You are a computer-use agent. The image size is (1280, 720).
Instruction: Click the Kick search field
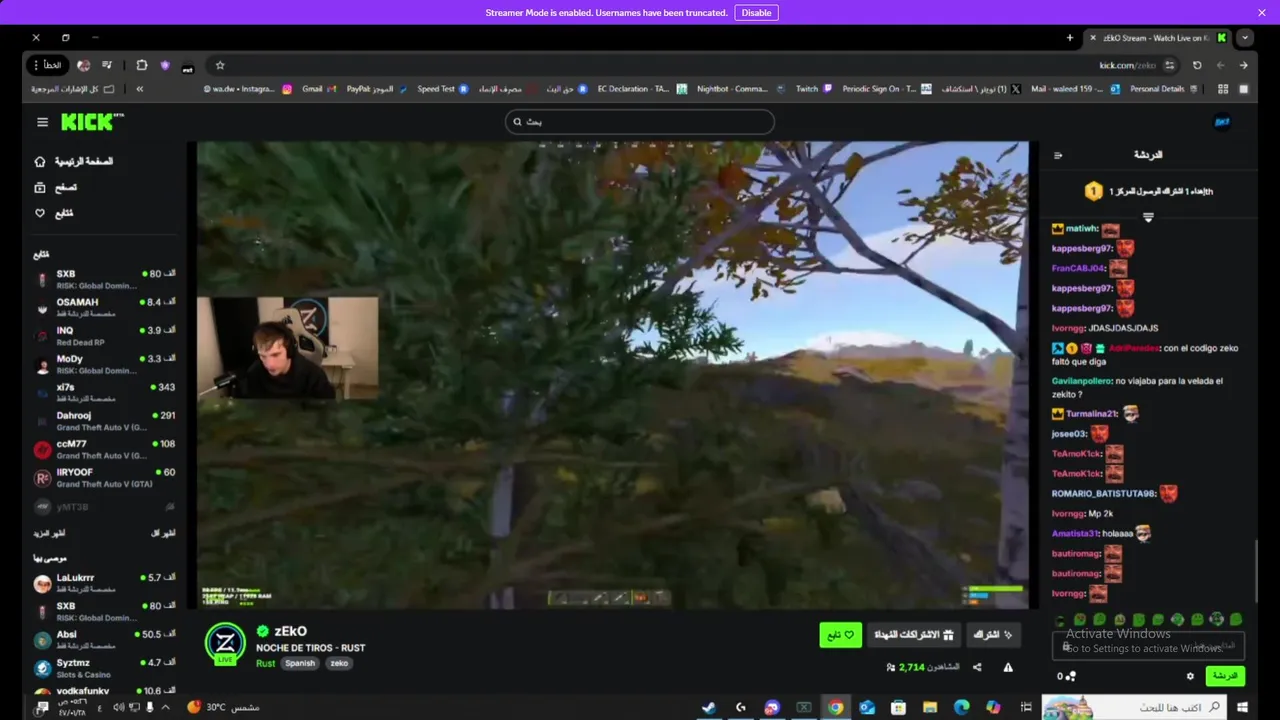(x=640, y=122)
